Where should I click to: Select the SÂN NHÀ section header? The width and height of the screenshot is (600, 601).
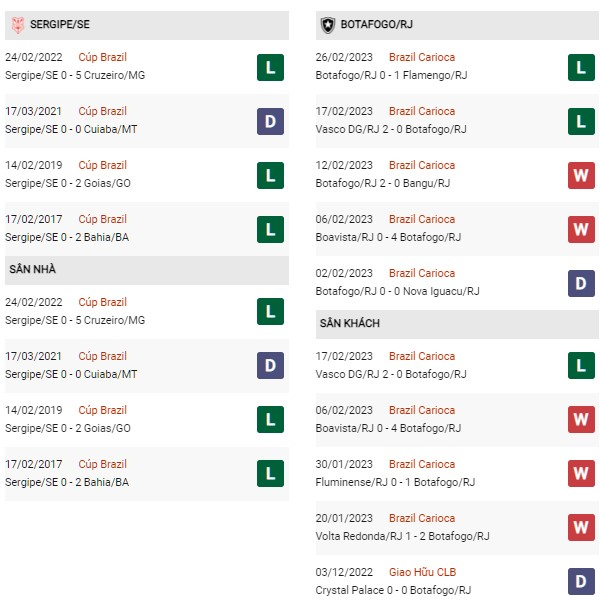point(147,270)
